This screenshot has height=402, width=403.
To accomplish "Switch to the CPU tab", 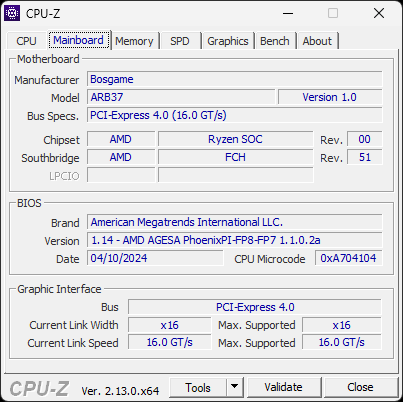I will [x=26, y=41].
